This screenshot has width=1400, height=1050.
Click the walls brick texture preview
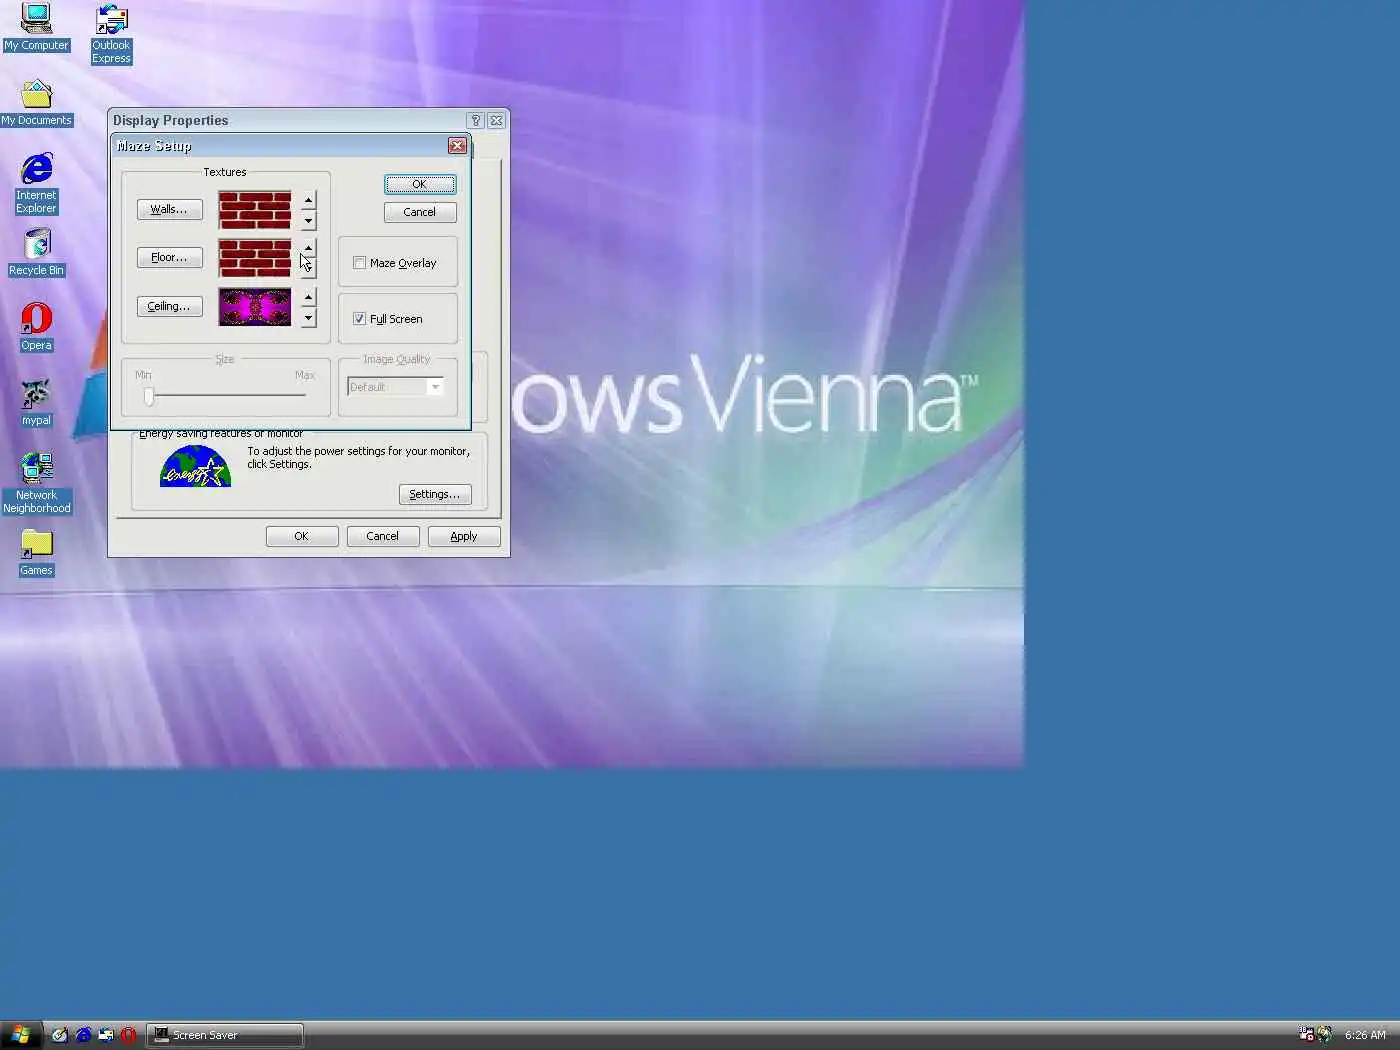255,210
